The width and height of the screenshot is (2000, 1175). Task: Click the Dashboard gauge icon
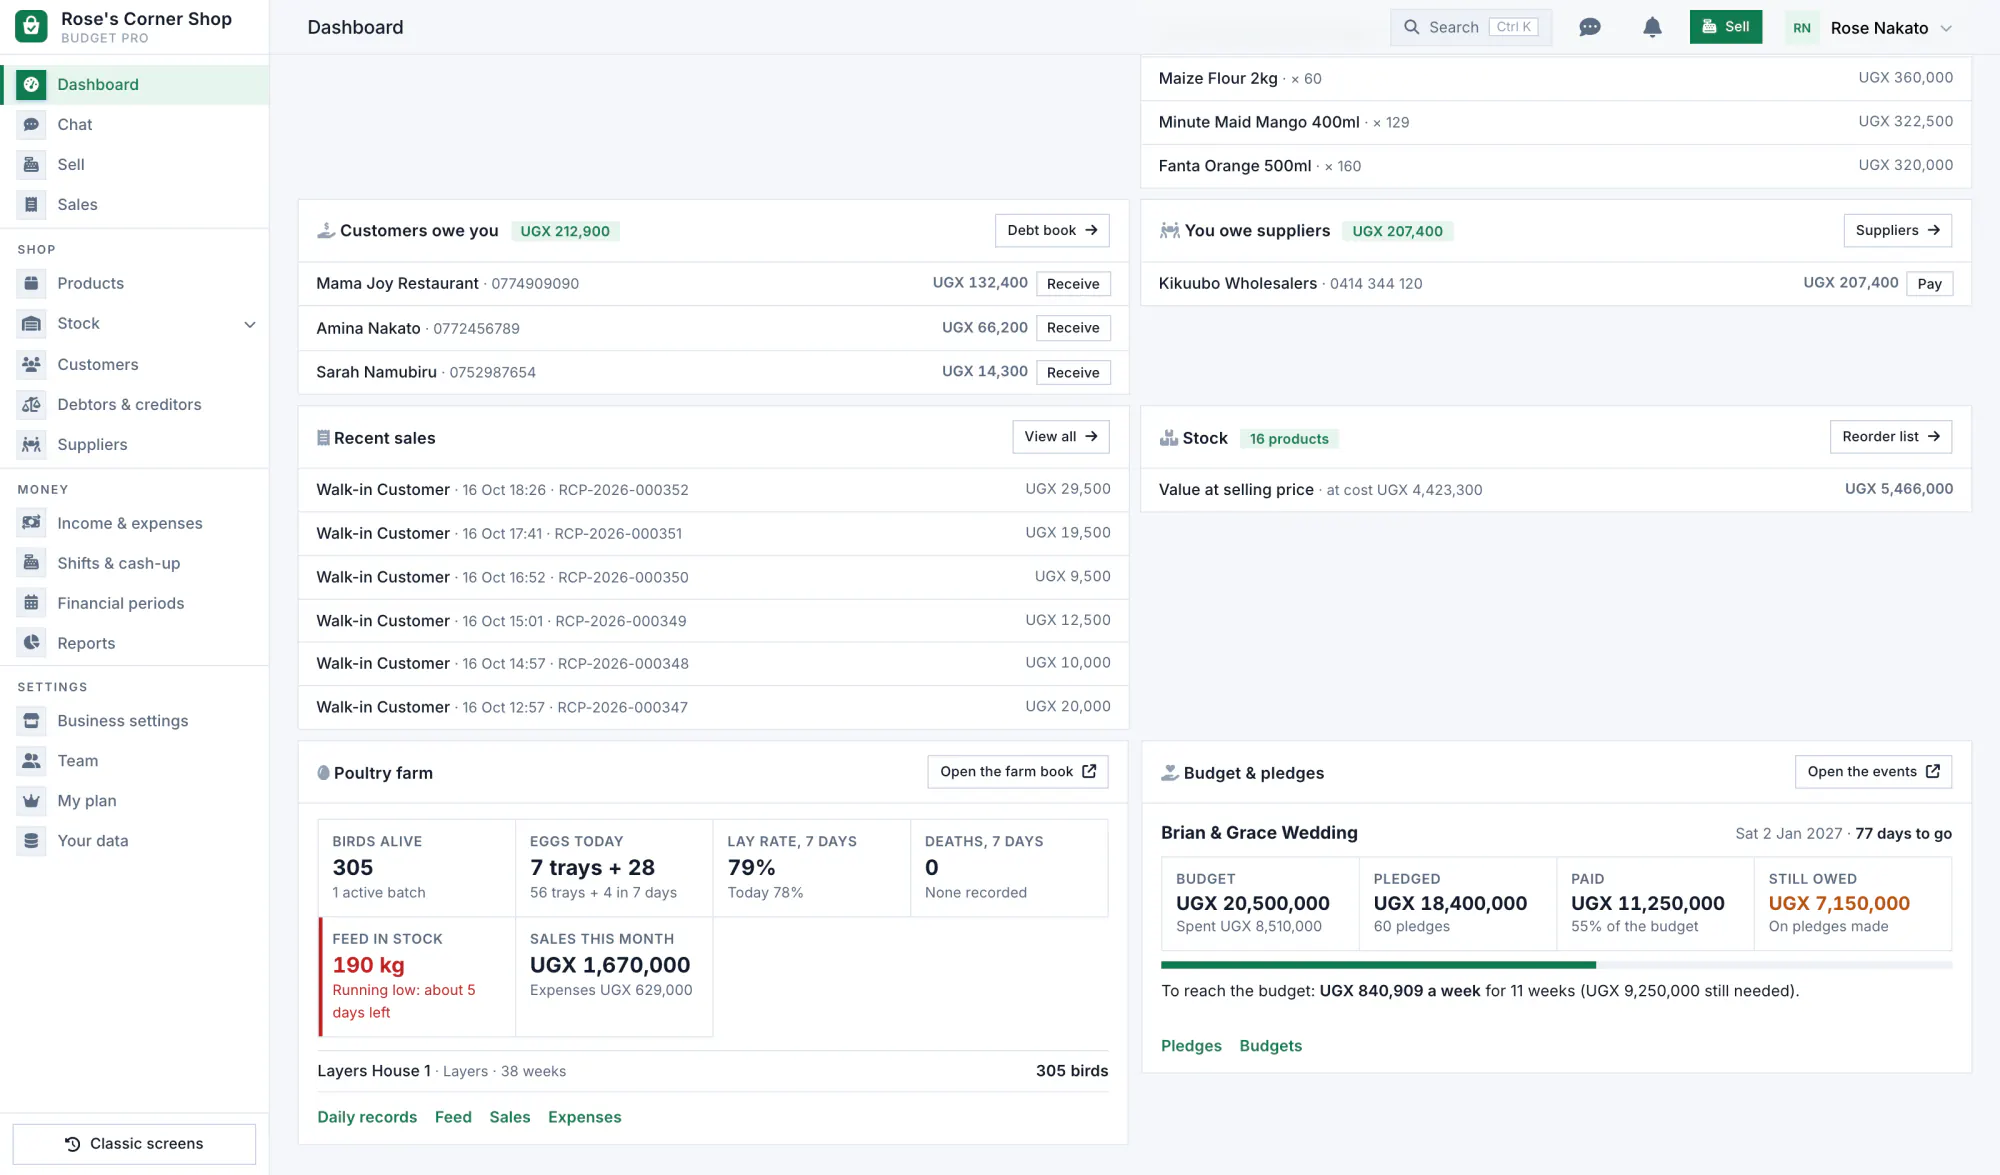(31, 84)
